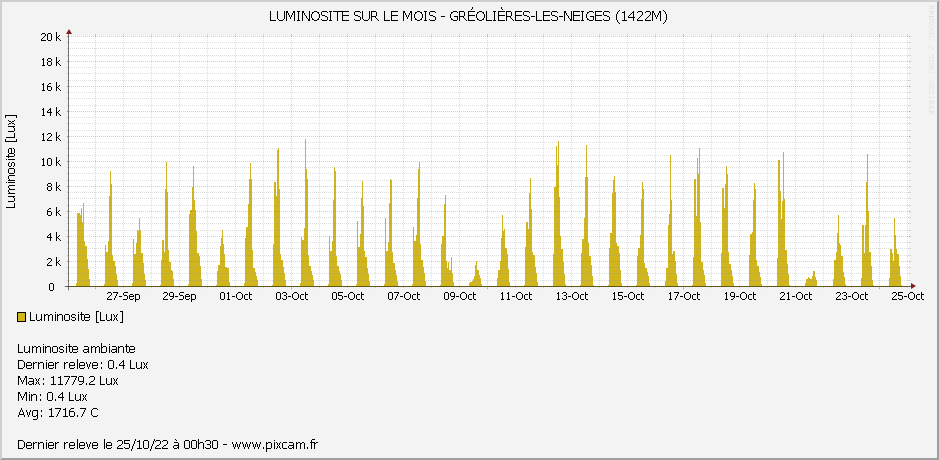Click the 10 k y-axis tick label
This screenshot has width=939, height=460.
pyautogui.click(x=51, y=162)
